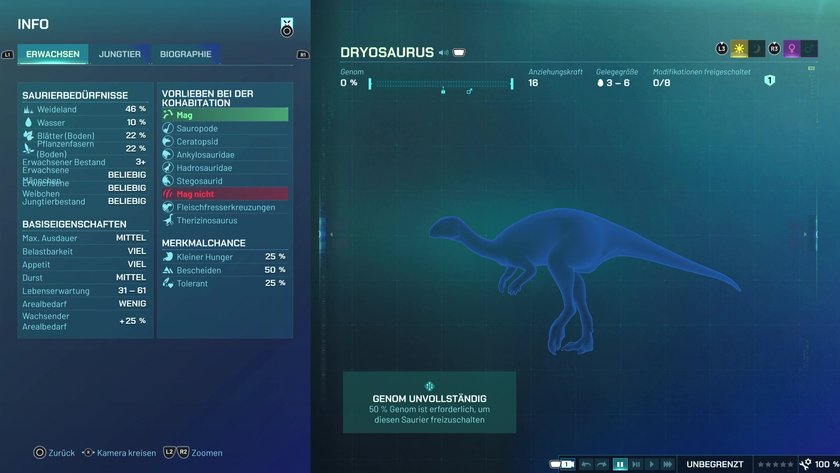
Task: Pause the game with the pause button
Action: (620, 464)
